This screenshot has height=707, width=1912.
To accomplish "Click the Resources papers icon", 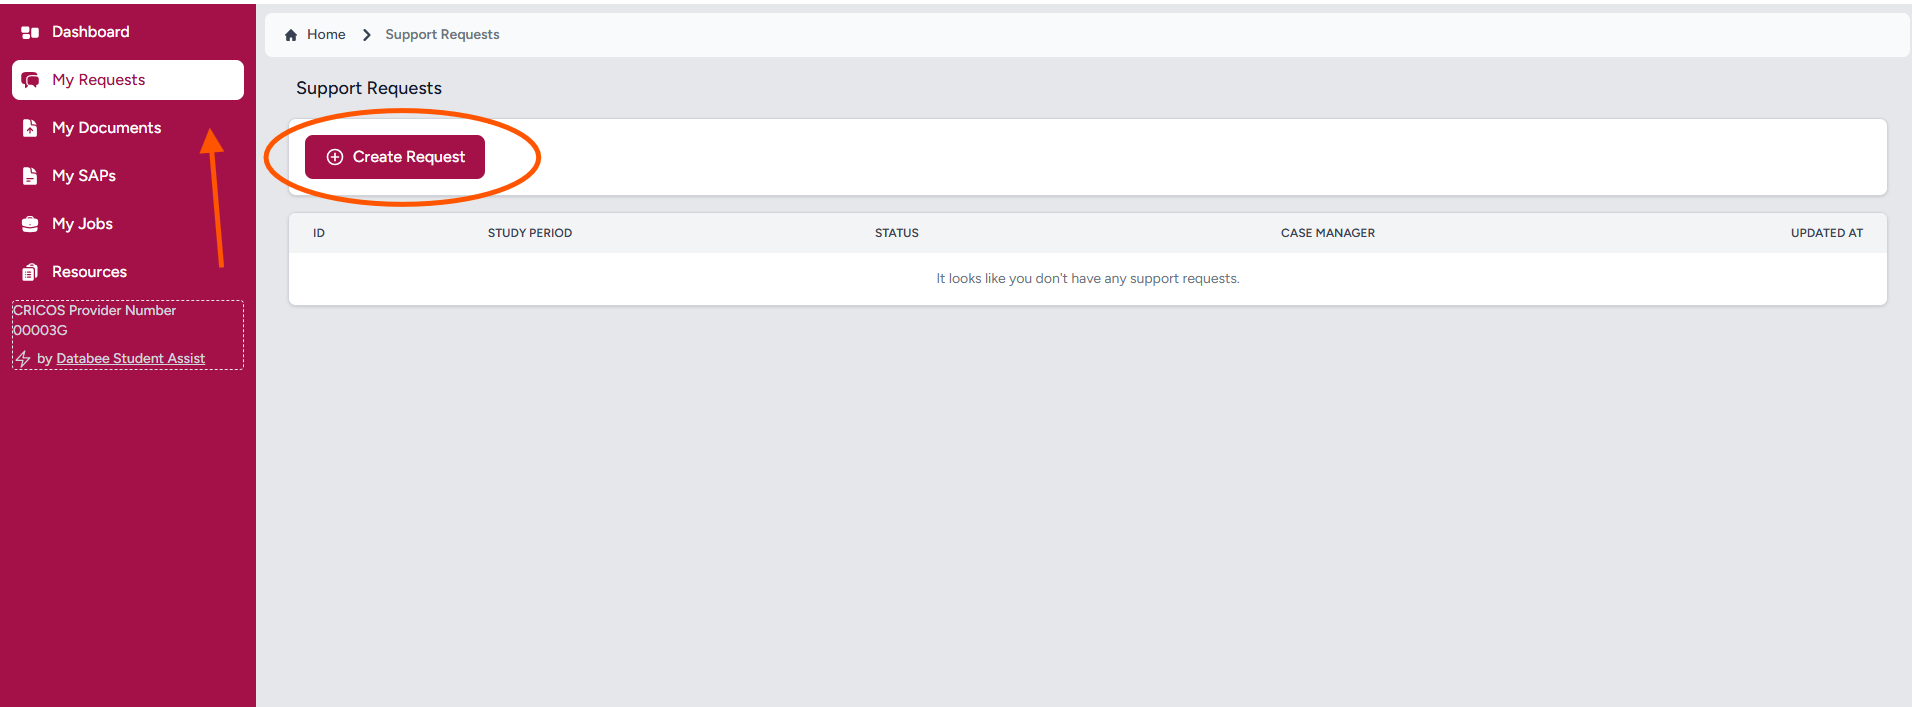I will coord(30,272).
